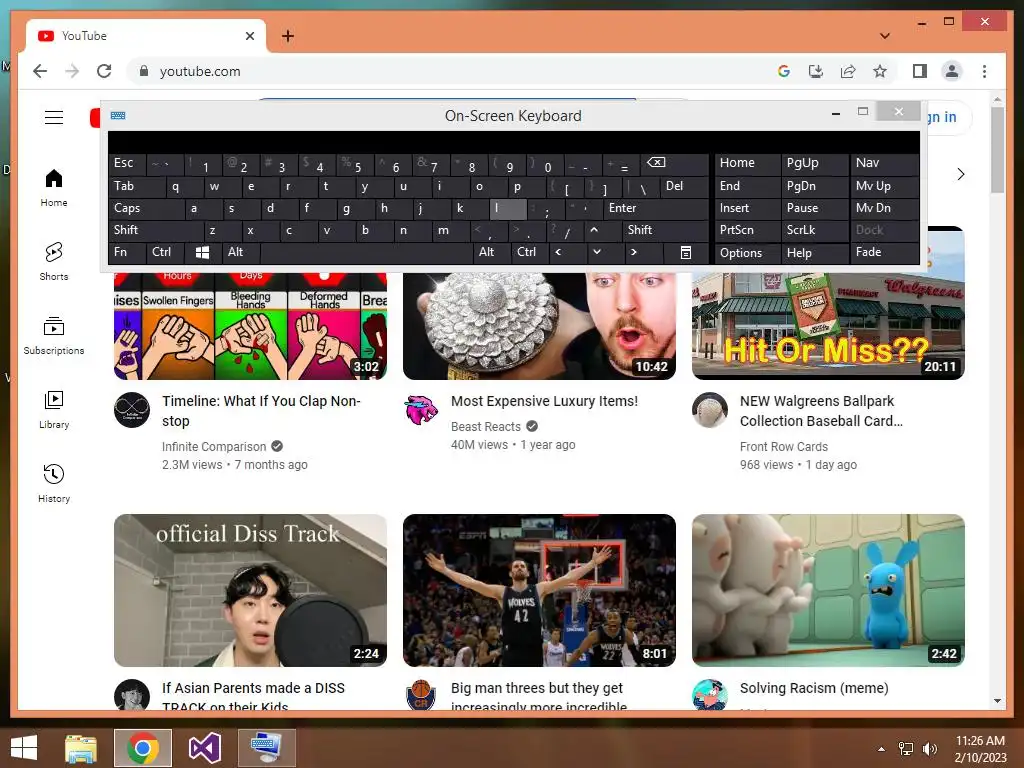Tap the Nav key on the keyboard

point(884,163)
